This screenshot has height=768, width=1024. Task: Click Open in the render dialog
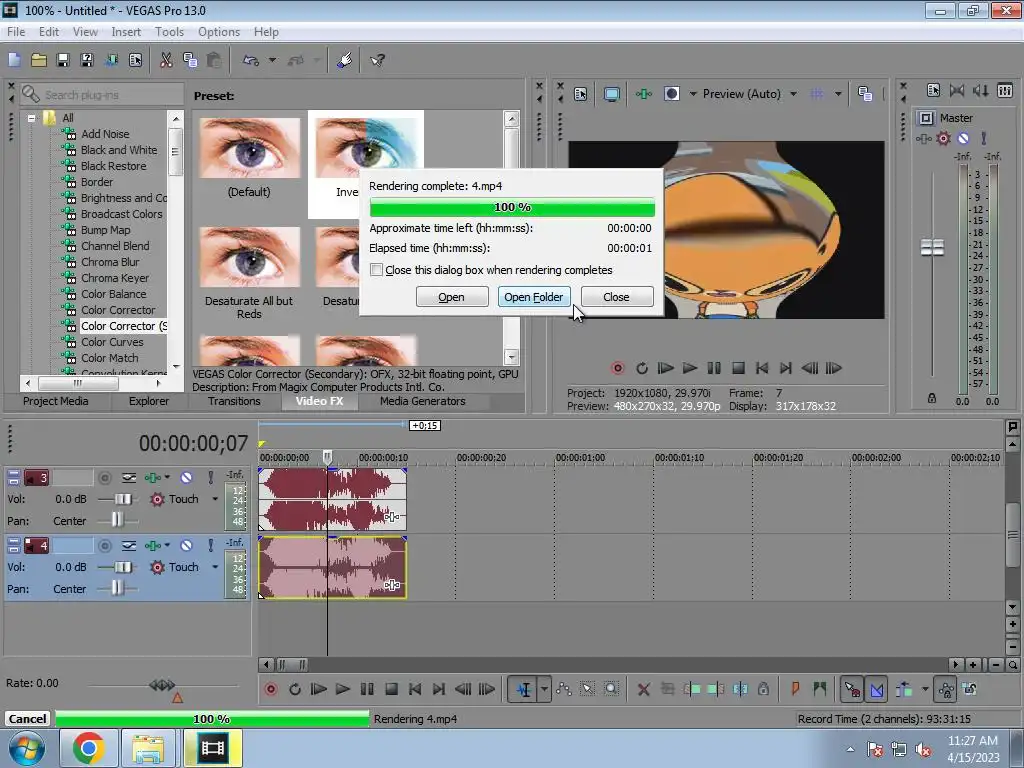(x=451, y=297)
